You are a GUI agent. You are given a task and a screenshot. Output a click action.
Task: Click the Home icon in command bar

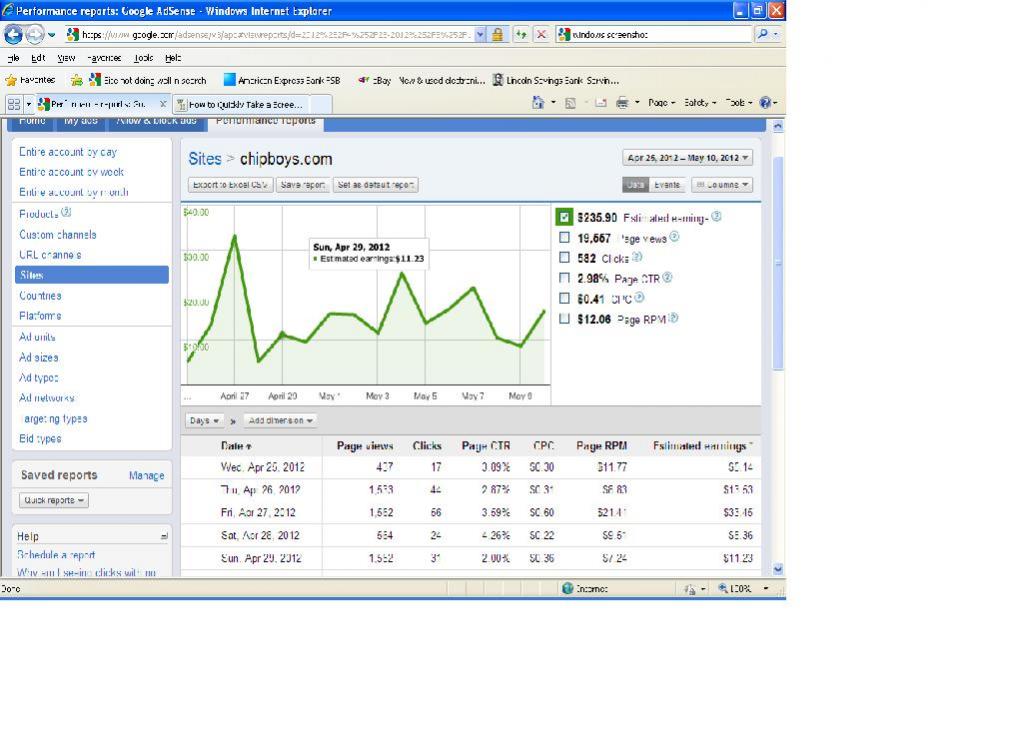click(x=538, y=102)
